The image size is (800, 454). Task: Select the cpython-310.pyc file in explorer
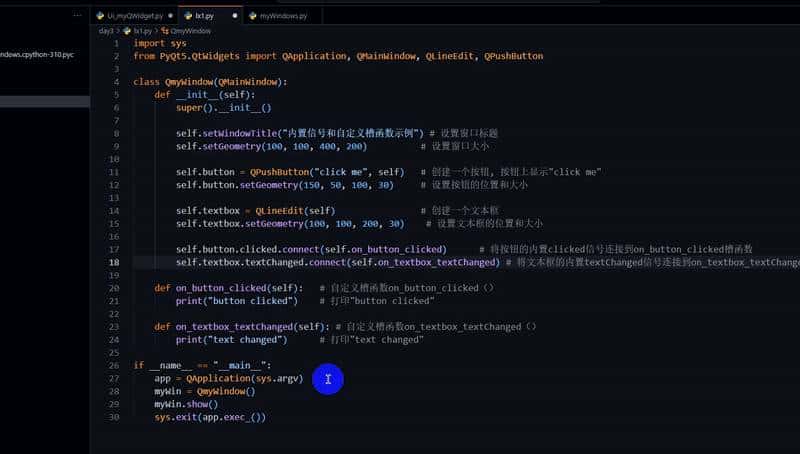coord(37,55)
